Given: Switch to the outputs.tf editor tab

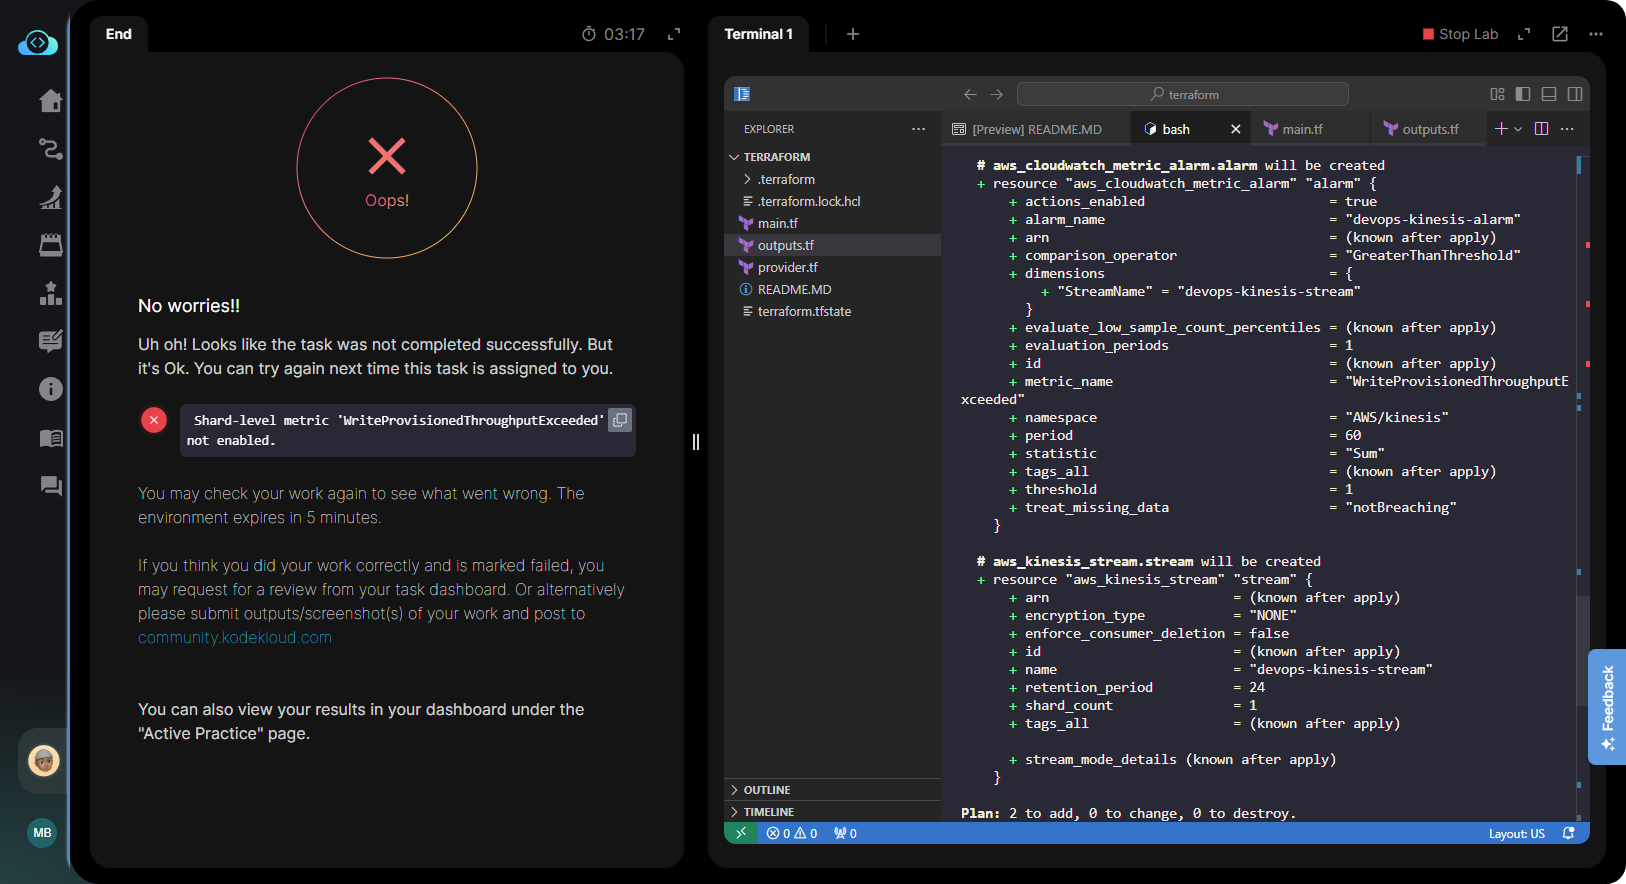Looking at the screenshot, I should pyautogui.click(x=1429, y=129).
